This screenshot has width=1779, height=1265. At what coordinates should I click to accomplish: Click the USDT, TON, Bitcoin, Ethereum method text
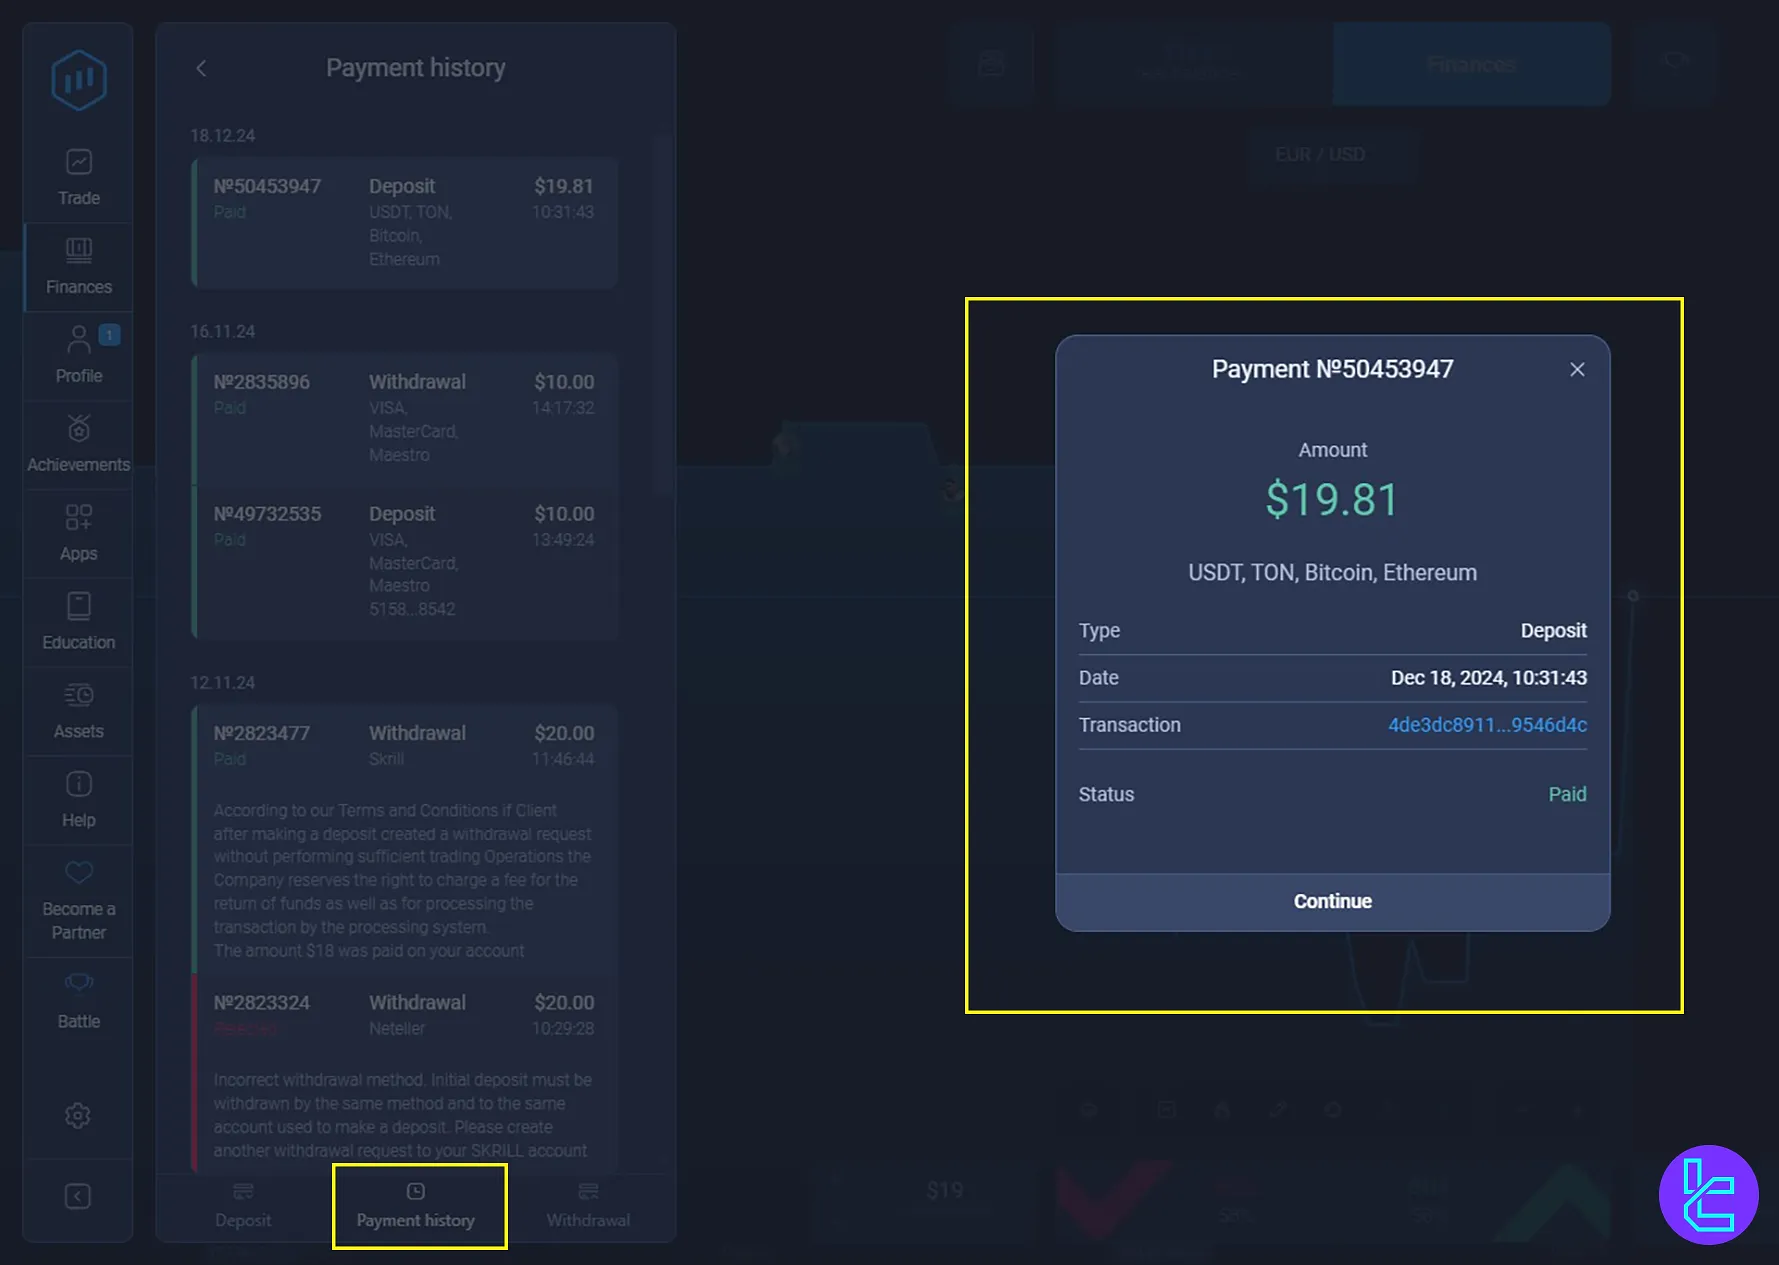tap(1332, 573)
